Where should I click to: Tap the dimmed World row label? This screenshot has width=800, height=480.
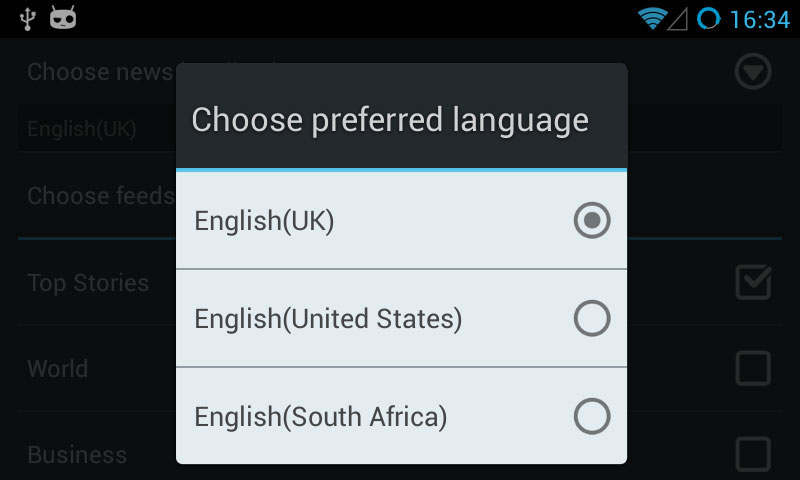coord(58,368)
